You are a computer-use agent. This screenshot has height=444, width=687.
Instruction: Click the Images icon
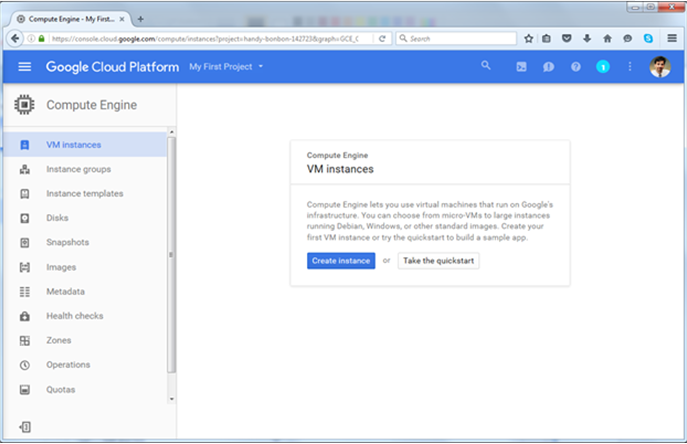tap(25, 267)
